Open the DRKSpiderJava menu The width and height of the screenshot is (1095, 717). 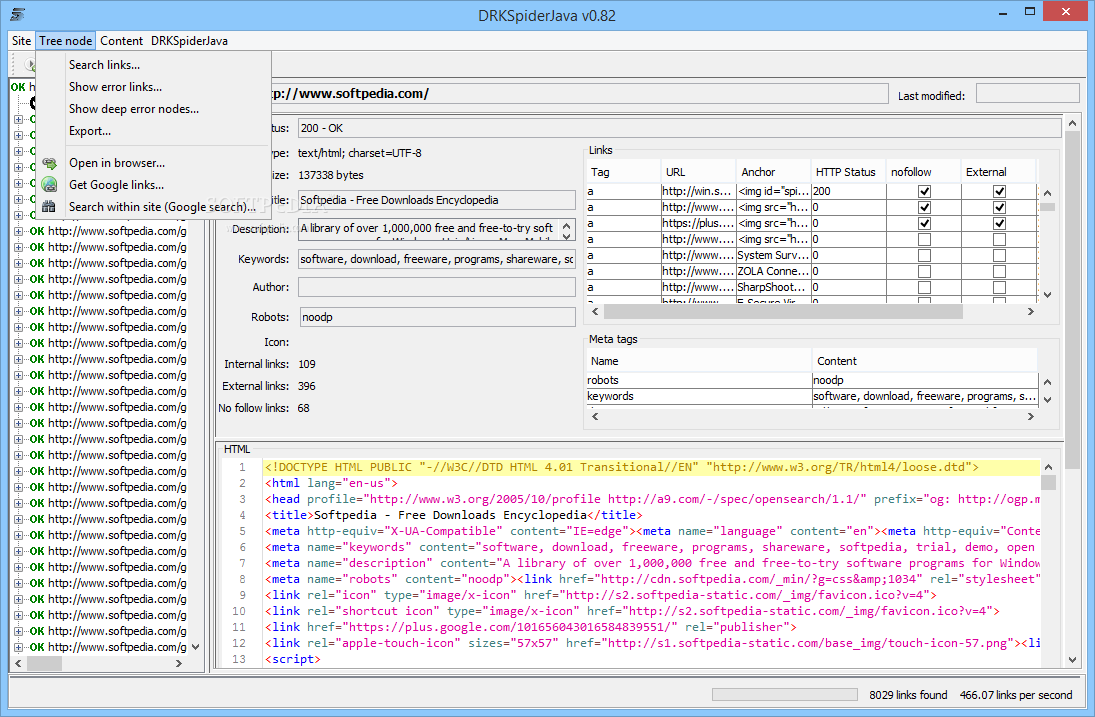coord(189,40)
